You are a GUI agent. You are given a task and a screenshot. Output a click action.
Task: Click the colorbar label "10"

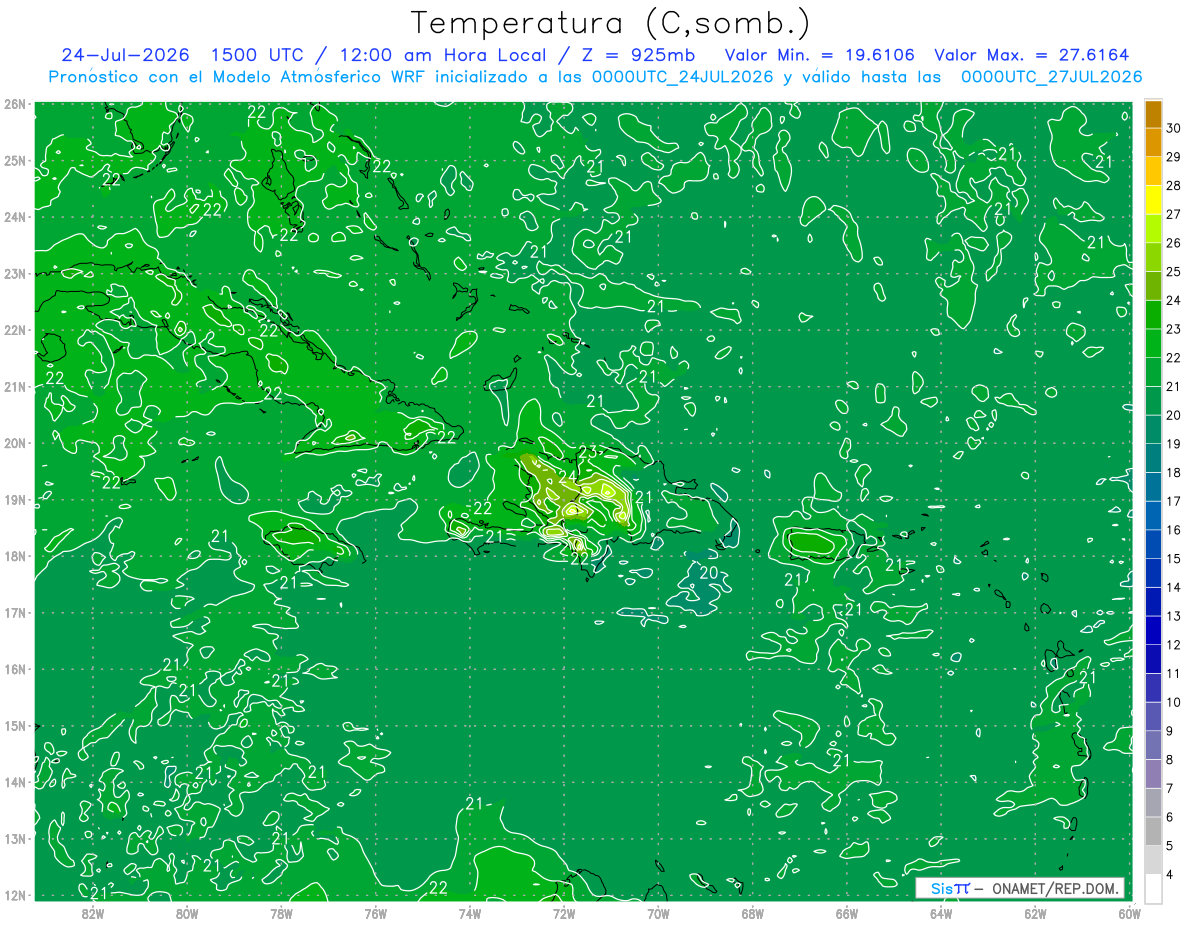[x=1173, y=702]
